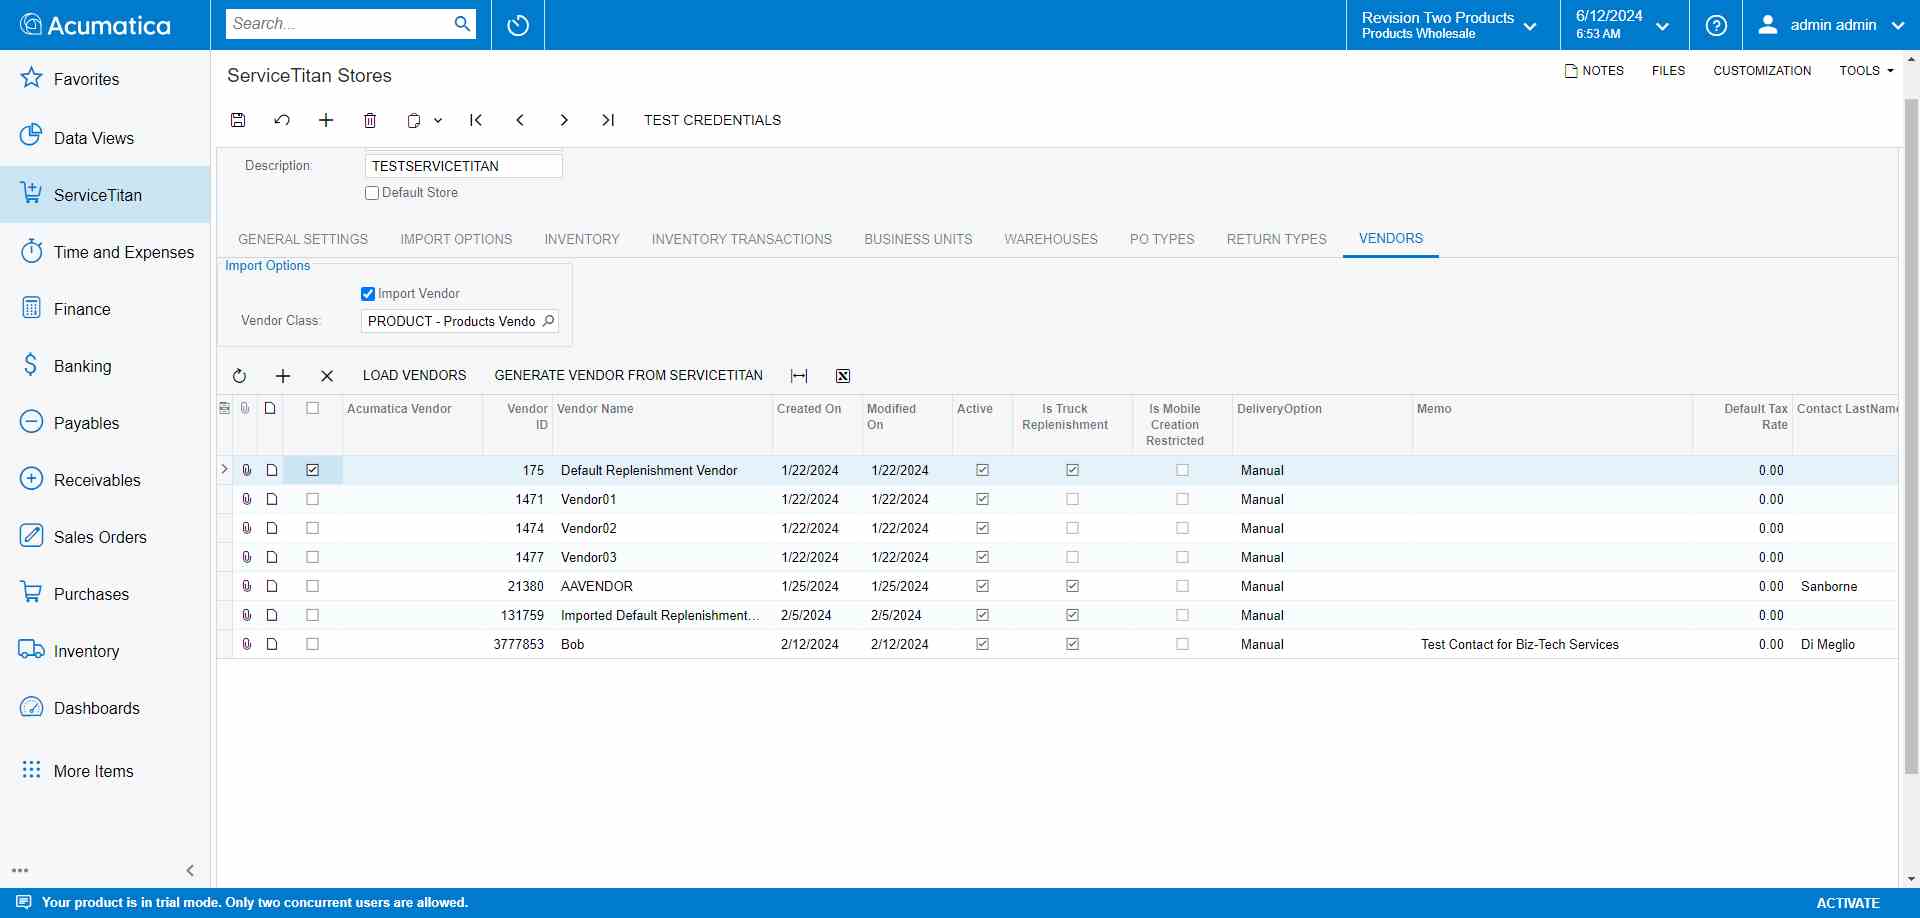
Task: Go to the previous record
Action: click(520, 120)
